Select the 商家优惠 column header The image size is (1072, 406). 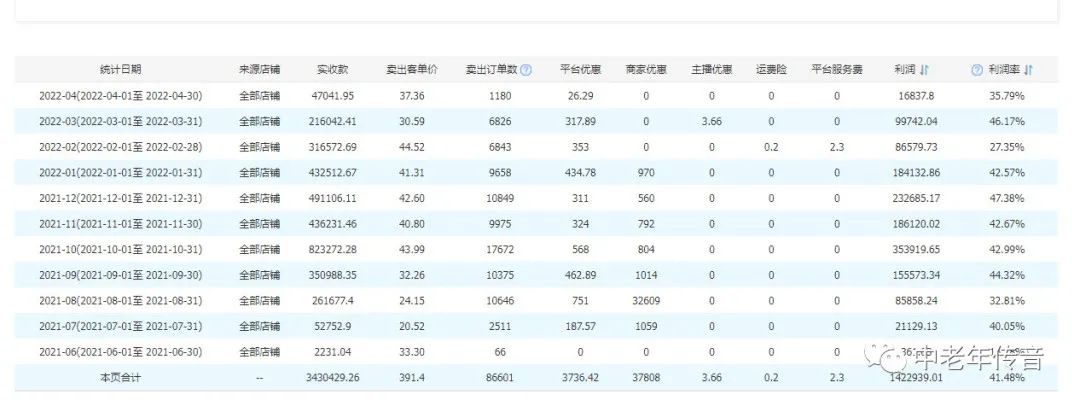click(x=645, y=70)
